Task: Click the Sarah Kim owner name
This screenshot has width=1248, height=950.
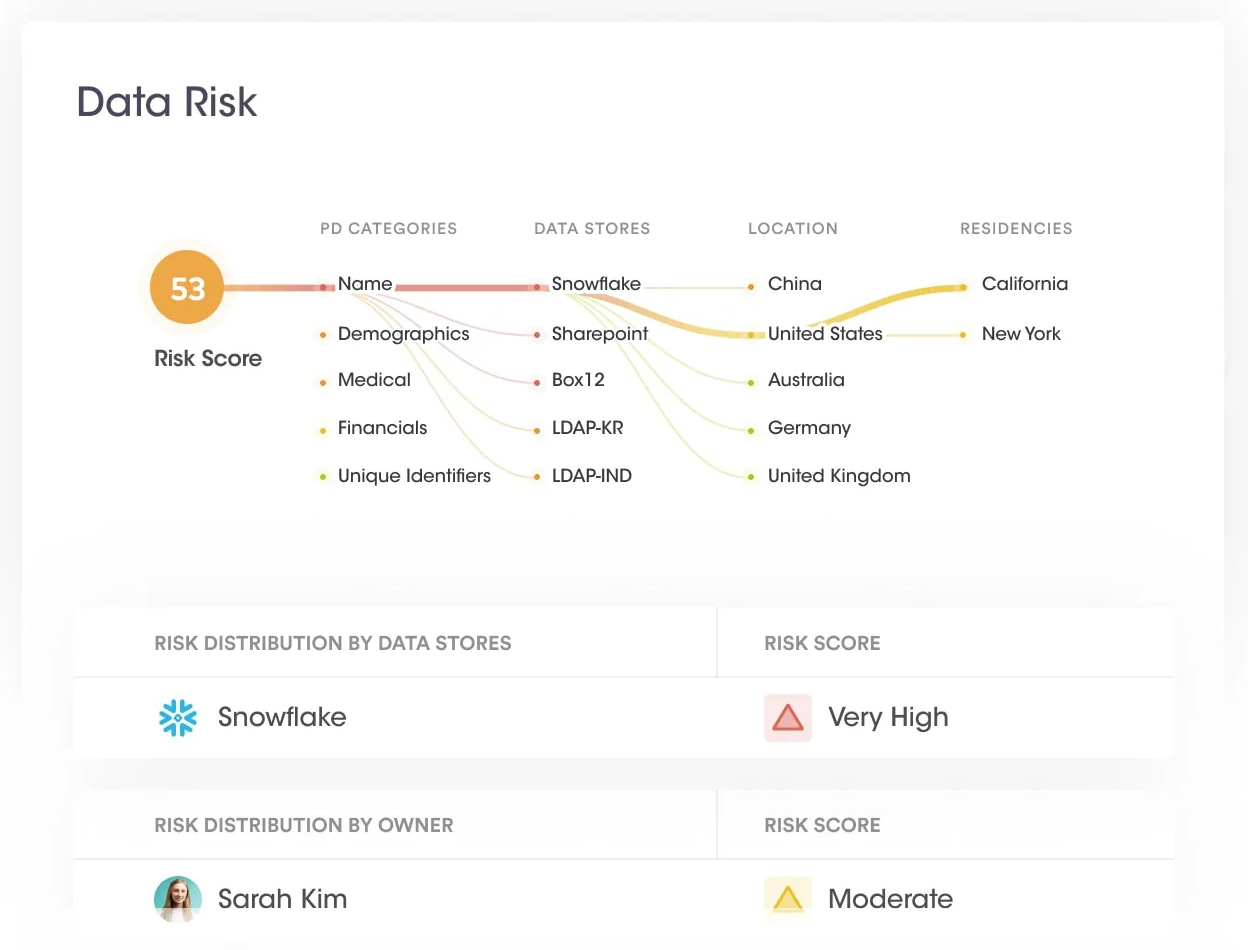Action: coord(282,899)
